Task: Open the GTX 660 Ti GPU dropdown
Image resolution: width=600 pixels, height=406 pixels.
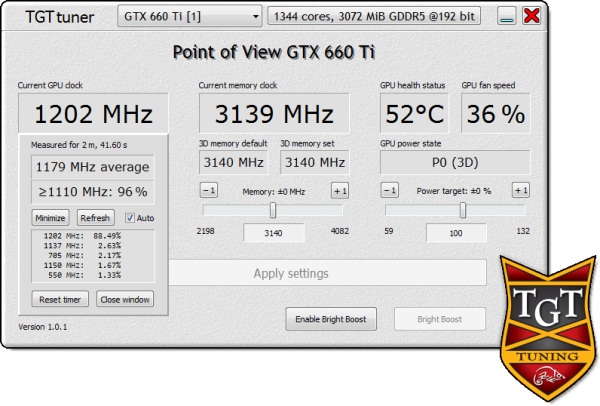Action: [190, 16]
